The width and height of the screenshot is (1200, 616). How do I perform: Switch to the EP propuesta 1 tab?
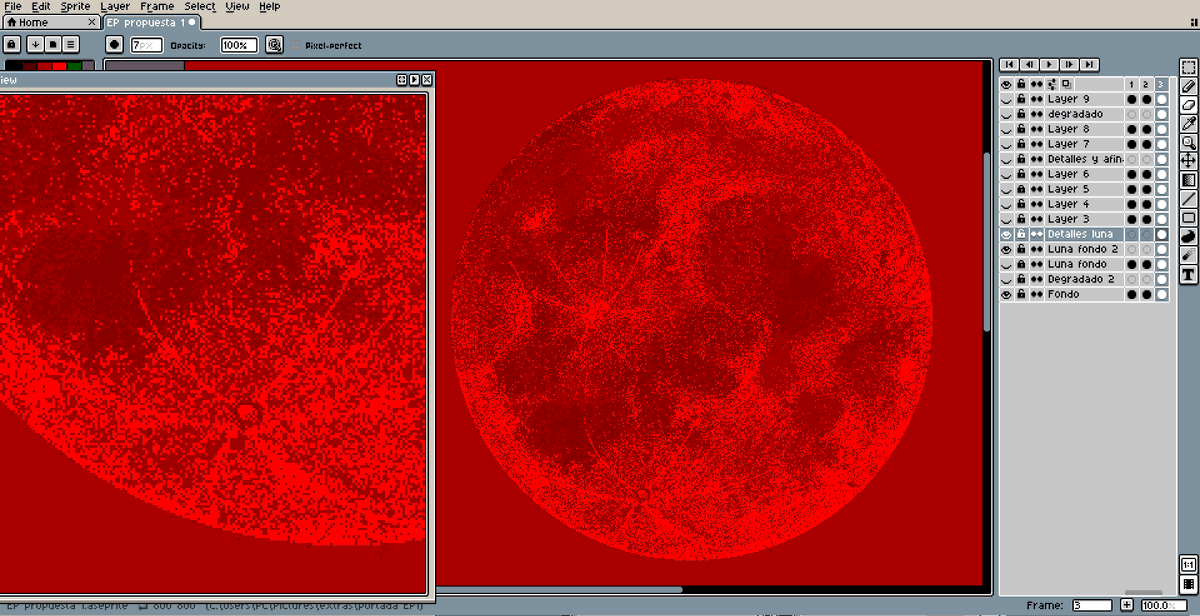pos(151,22)
